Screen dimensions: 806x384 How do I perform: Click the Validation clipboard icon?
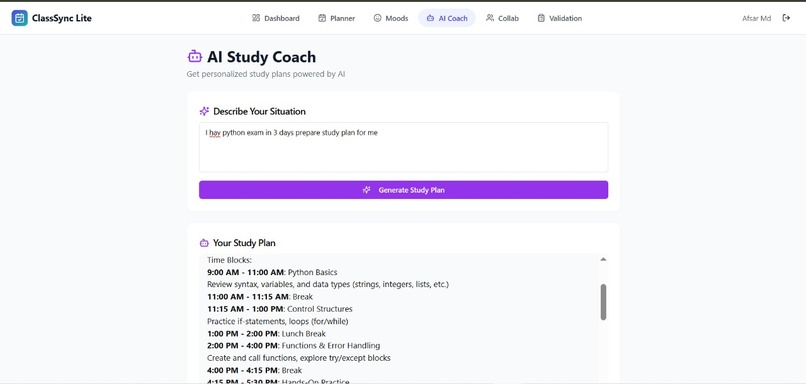pos(541,18)
